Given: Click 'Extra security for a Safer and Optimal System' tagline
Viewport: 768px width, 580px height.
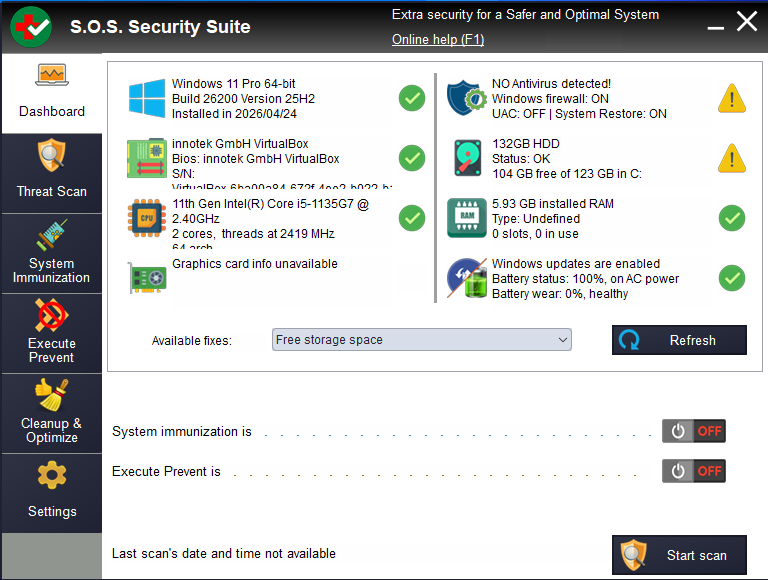Looking at the screenshot, I should pyautogui.click(x=525, y=15).
